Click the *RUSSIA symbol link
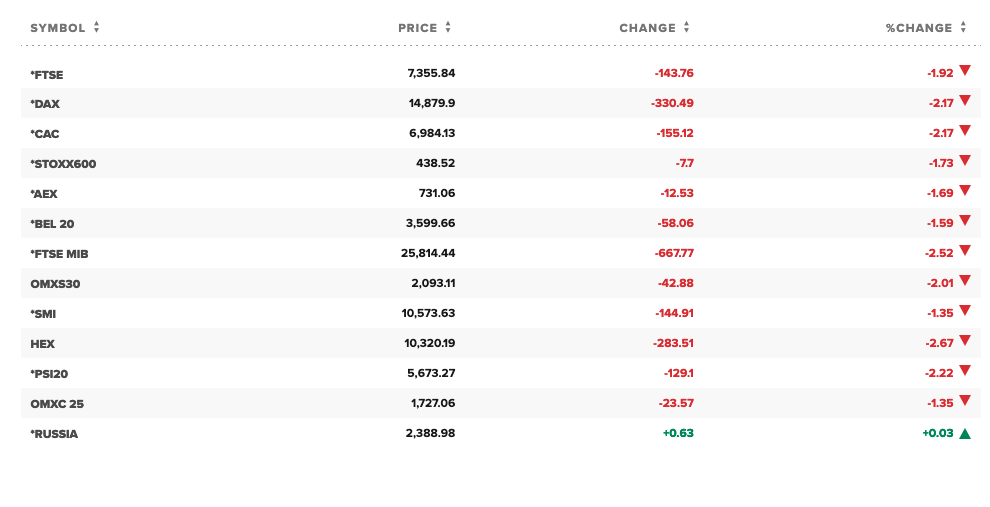 pos(54,434)
